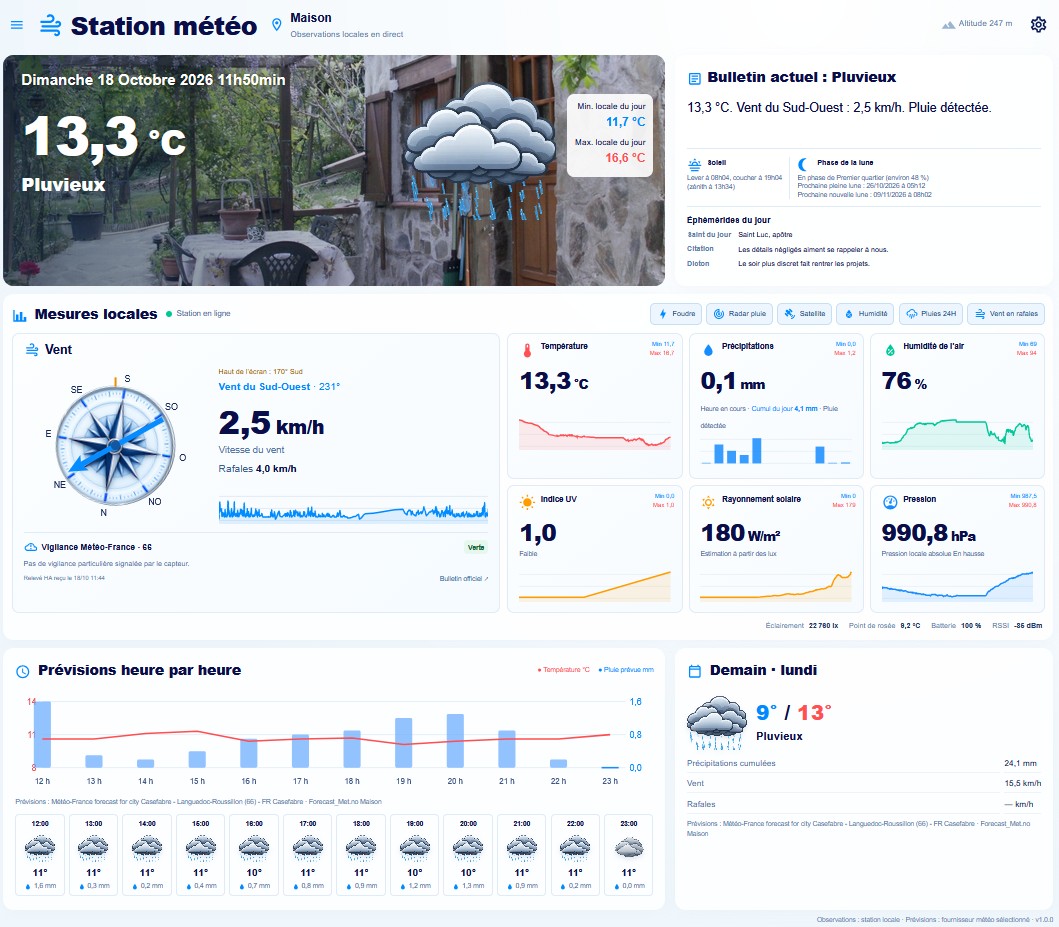
Task: Click the large 13,3 °C temperature on photo
Action: pos(105,137)
